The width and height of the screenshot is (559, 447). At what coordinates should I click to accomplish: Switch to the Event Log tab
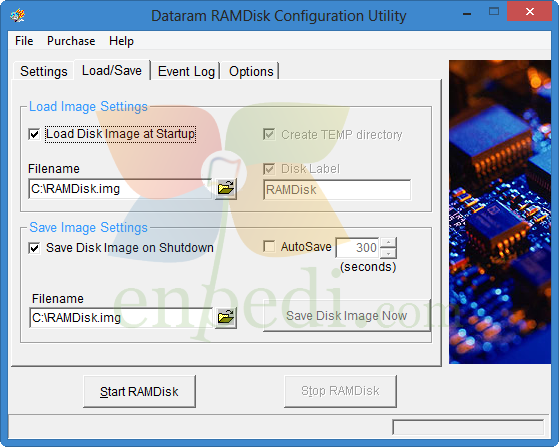(x=186, y=71)
